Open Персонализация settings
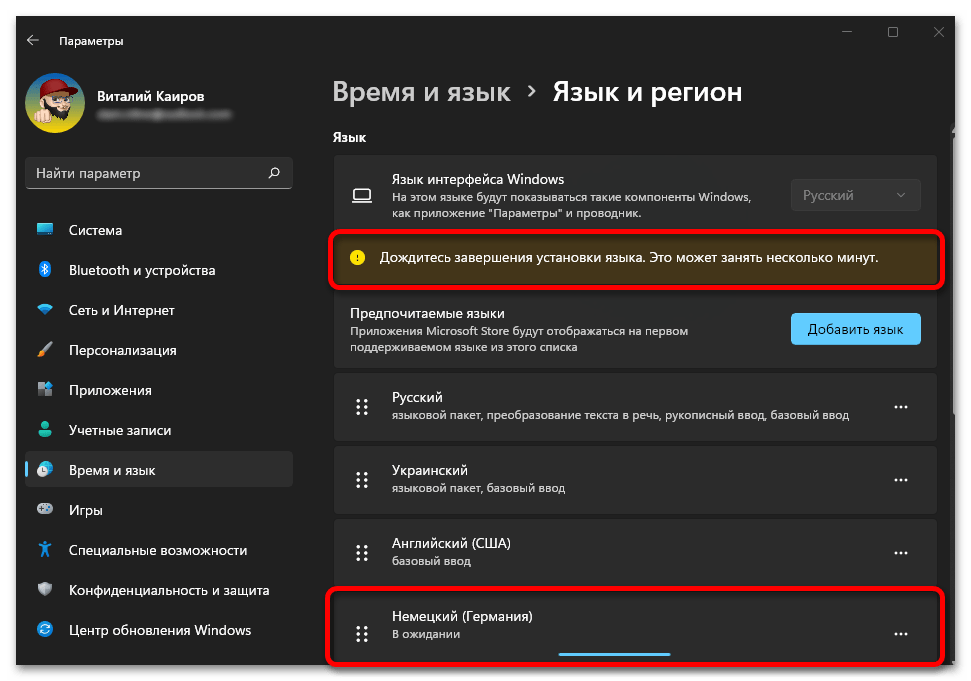Image resolution: width=971 pixels, height=681 pixels. pos(159,350)
